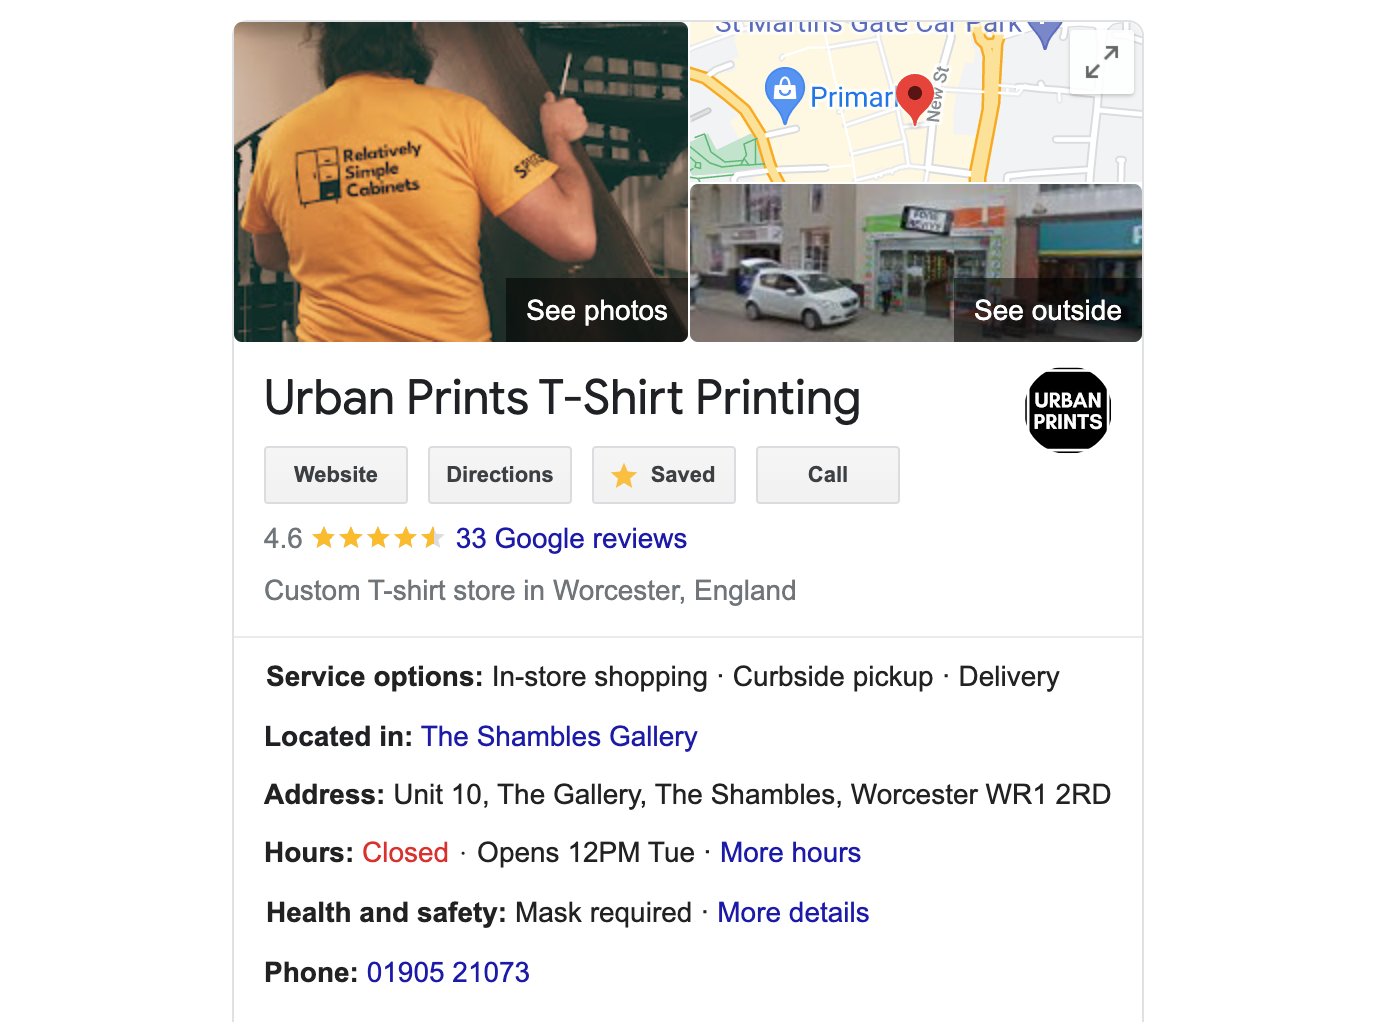Click the Primark label on map
Screen dimensions: 1382x1022
coord(852,97)
